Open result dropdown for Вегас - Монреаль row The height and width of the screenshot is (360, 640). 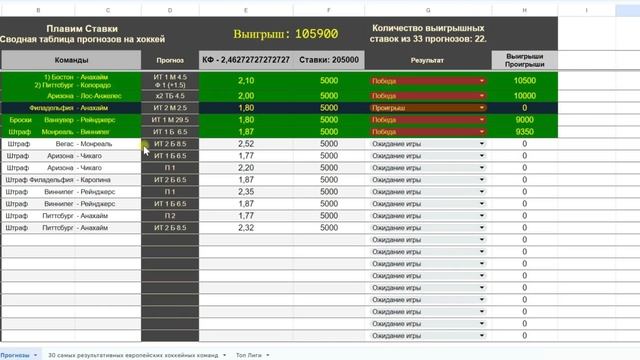pos(482,144)
